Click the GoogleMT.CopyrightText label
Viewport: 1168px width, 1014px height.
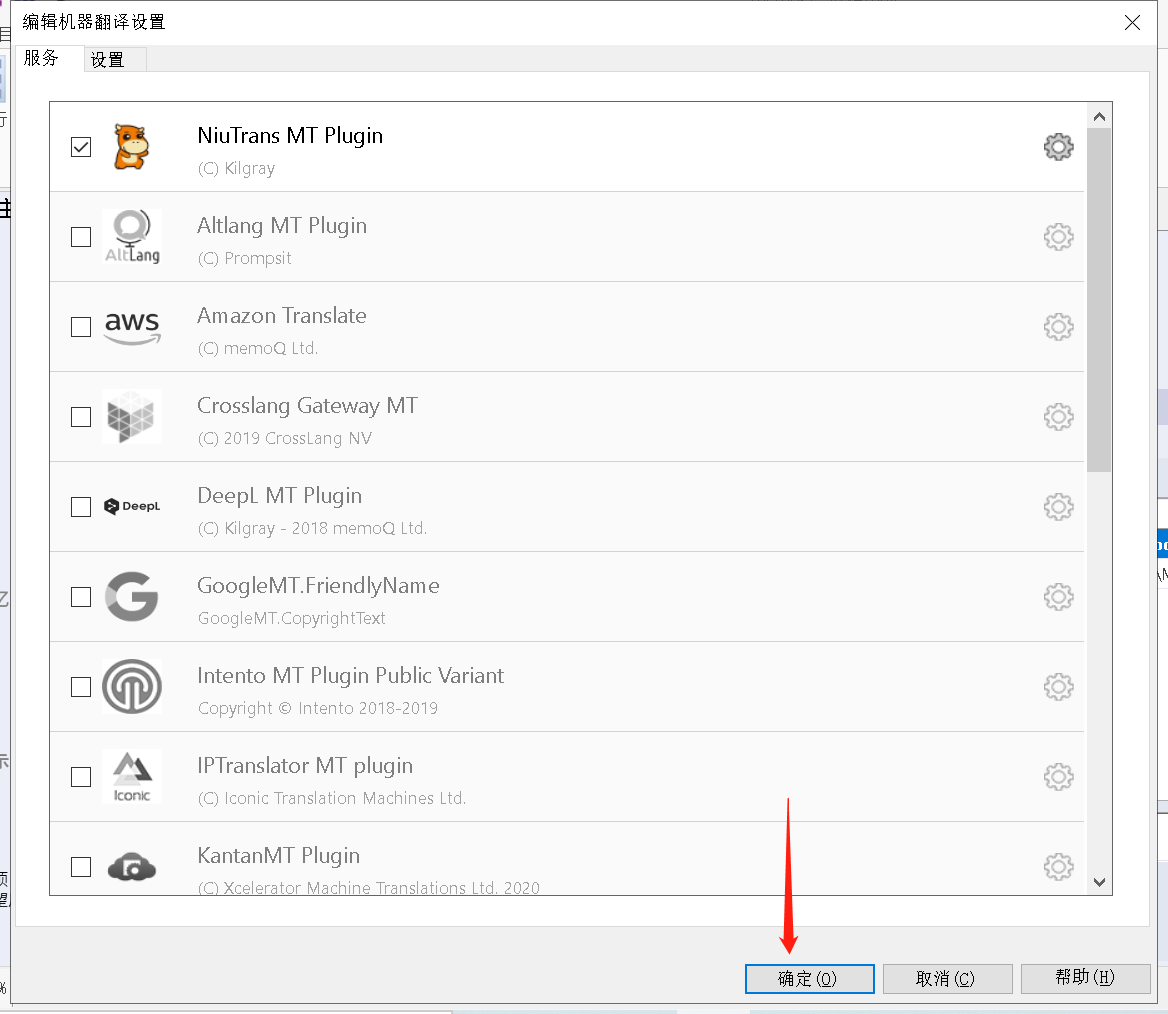click(x=291, y=618)
